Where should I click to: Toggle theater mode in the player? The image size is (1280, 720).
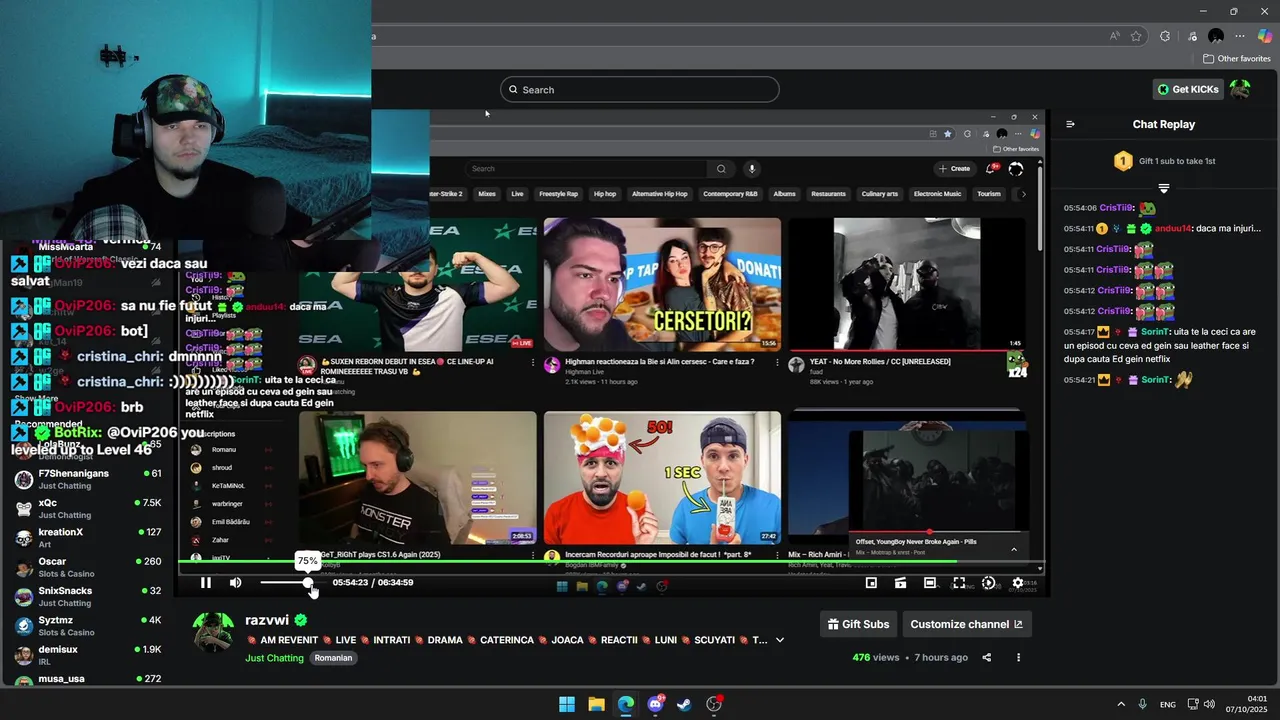(930, 583)
